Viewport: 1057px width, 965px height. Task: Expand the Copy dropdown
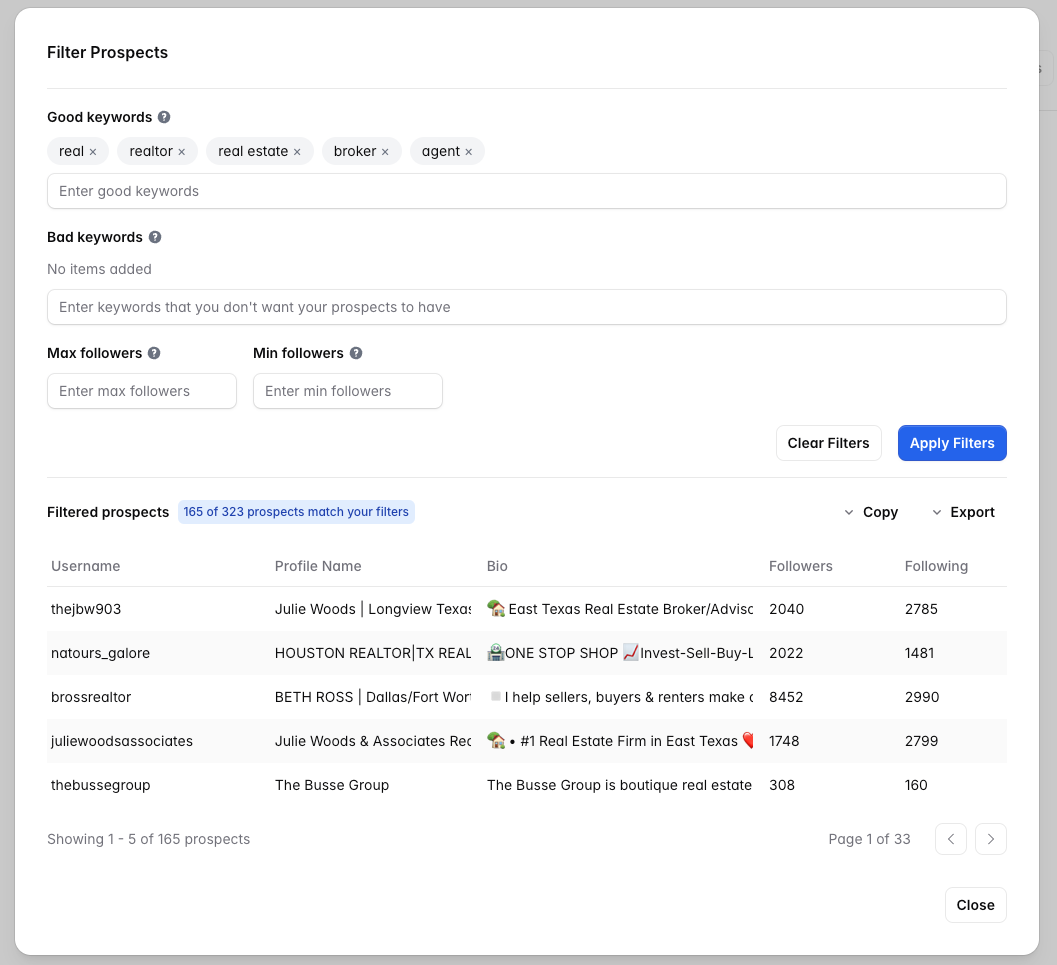[x=870, y=512]
